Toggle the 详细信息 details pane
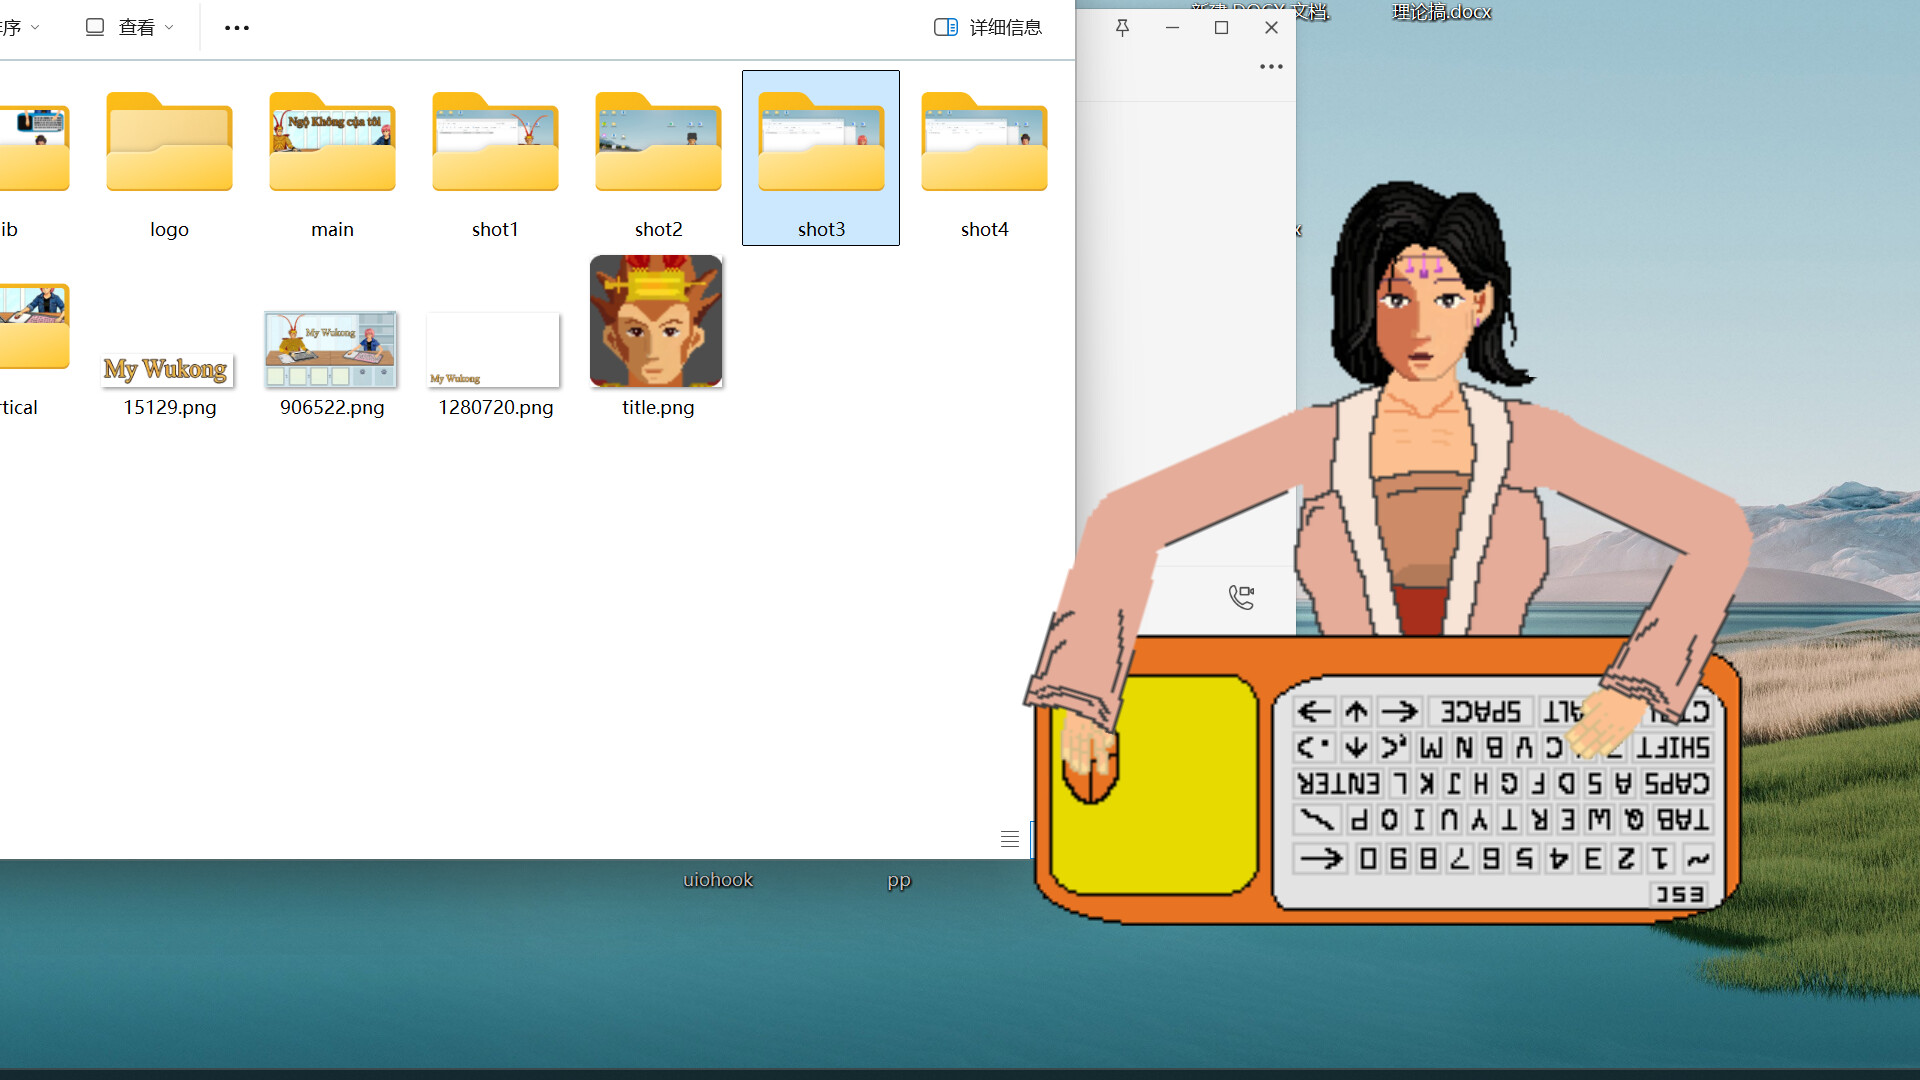This screenshot has width=1920, height=1080. tap(988, 27)
